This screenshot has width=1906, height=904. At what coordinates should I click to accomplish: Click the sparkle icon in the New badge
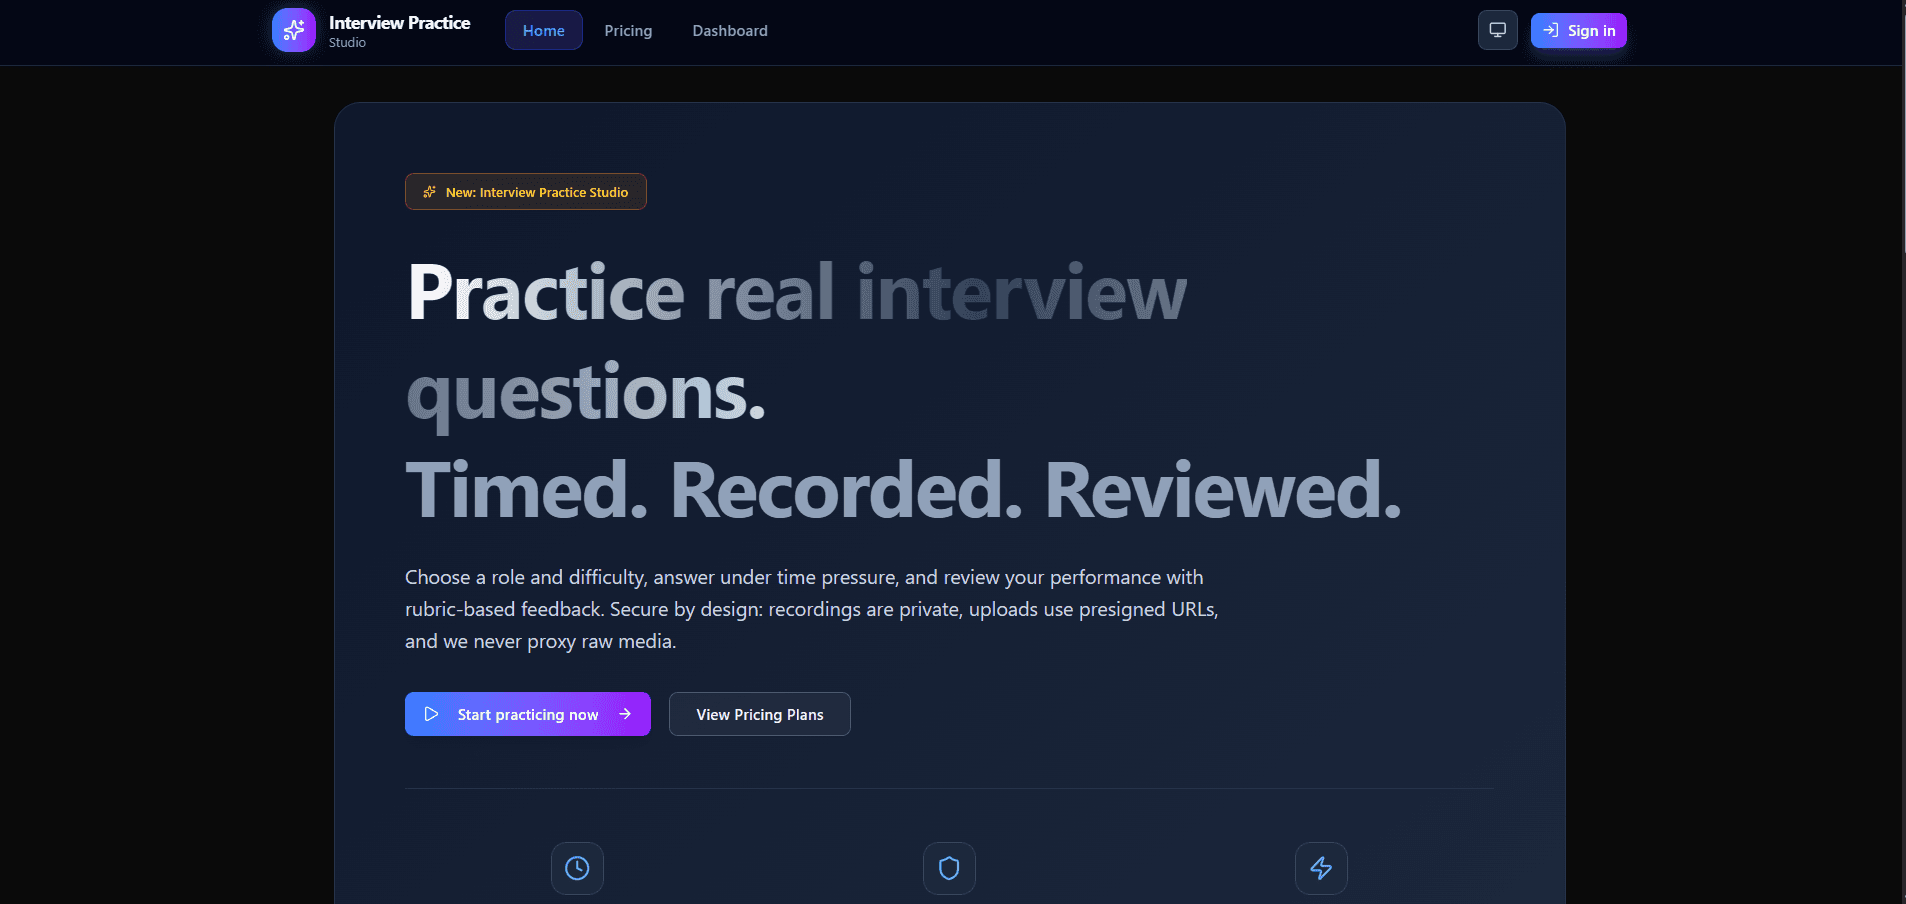click(428, 191)
